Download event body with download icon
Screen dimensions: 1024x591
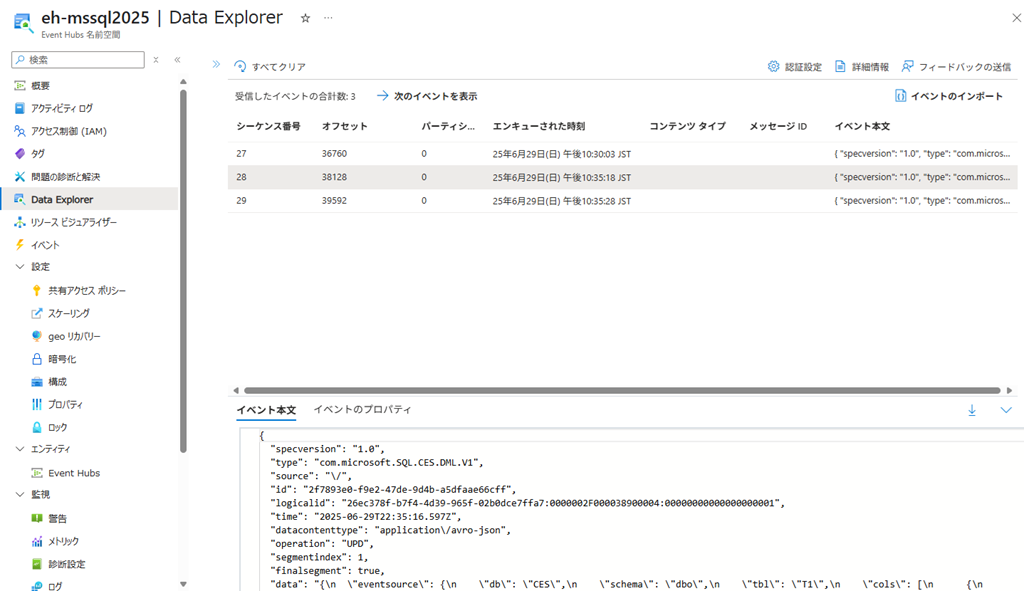click(972, 410)
